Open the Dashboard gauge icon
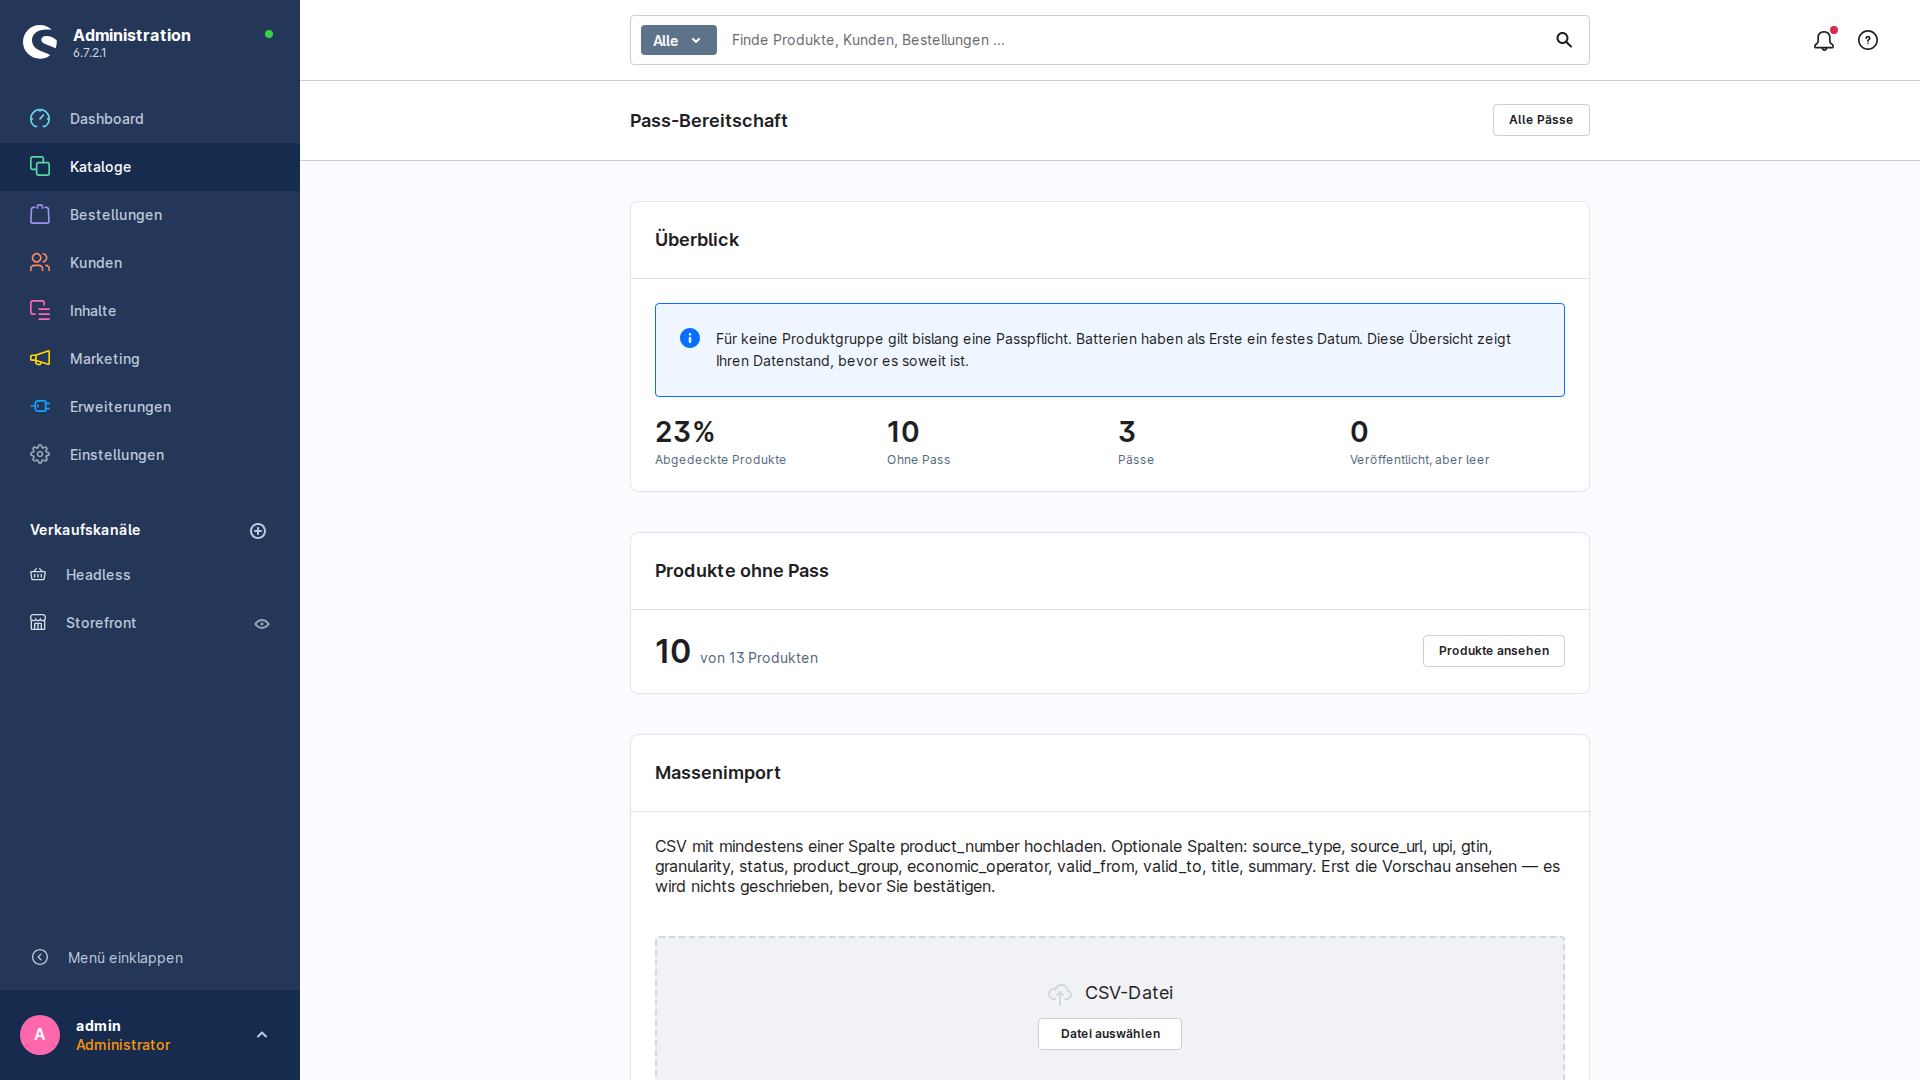The height and width of the screenshot is (1080, 1920). pyautogui.click(x=40, y=119)
